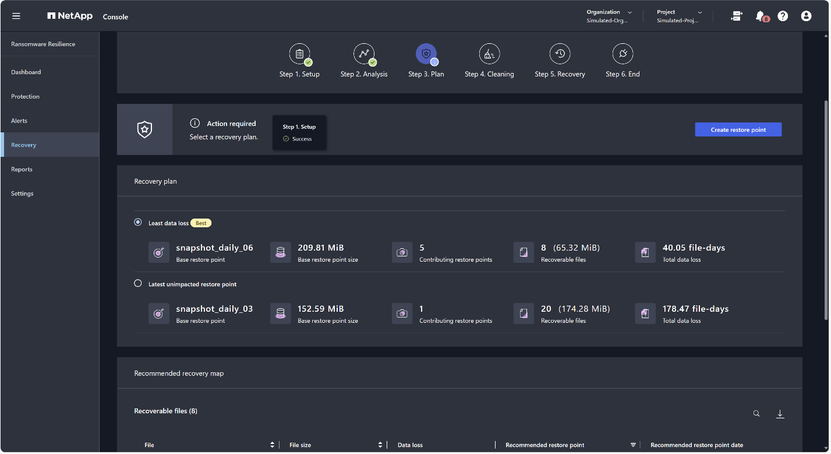Search the recoverable files table
The height and width of the screenshot is (454, 831).
757,414
